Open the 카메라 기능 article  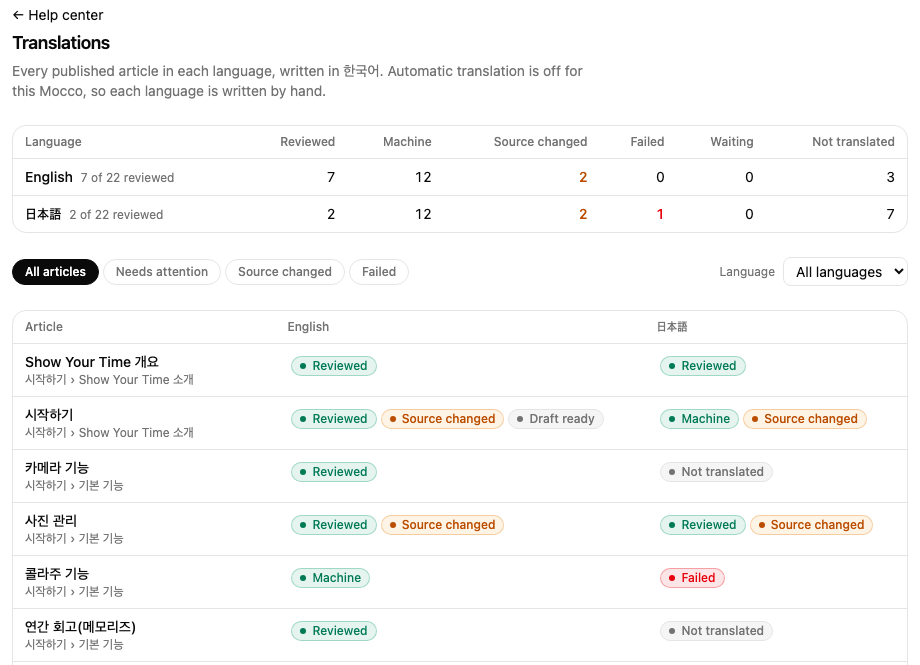[x=57, y=468]
